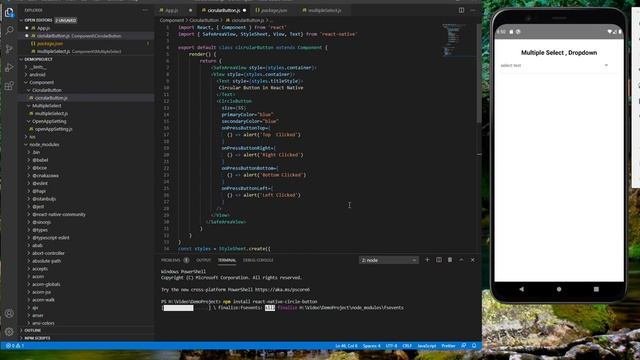The width and height of the screenshot is (640, 360).
Task: Switch to the package.json editor tab
Action: (273, 10)
